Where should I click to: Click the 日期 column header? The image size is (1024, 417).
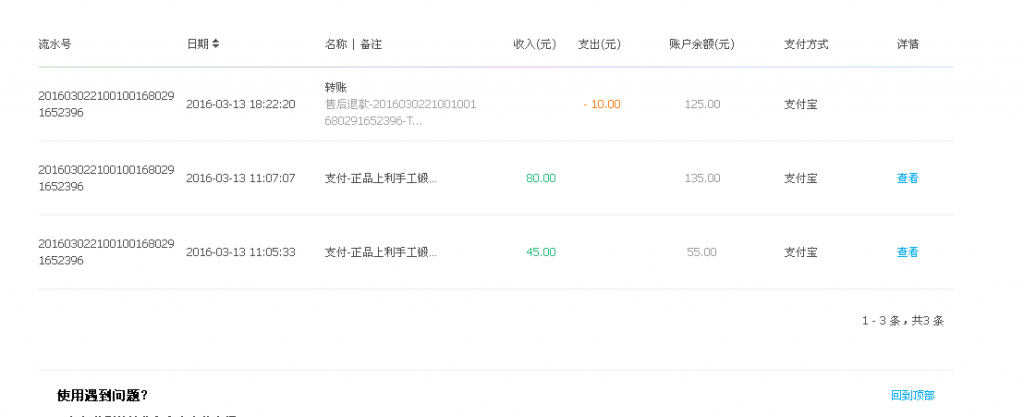tap(197, 44)
